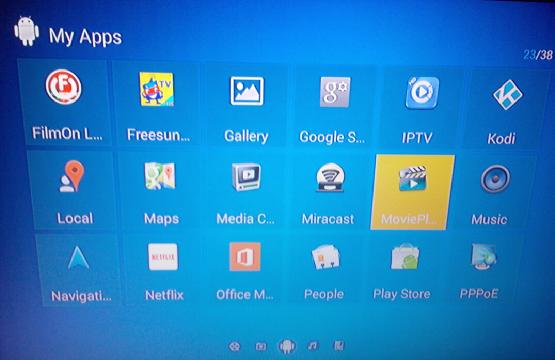Open the People contacts app
555x360 pixels.
click(x=325, y=270)
